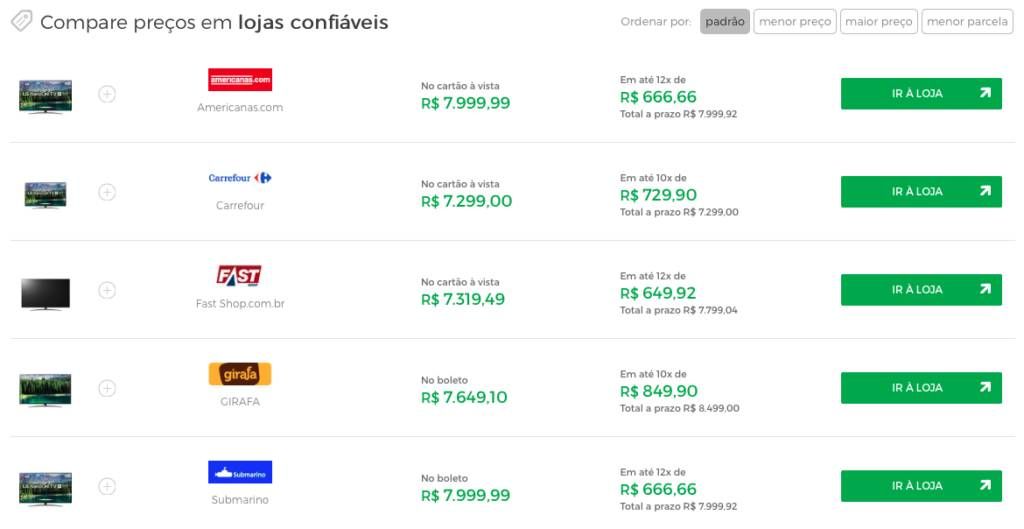Open the Carrefour store logo
This screenshot has height=529, width=1024.
[240, 178]
